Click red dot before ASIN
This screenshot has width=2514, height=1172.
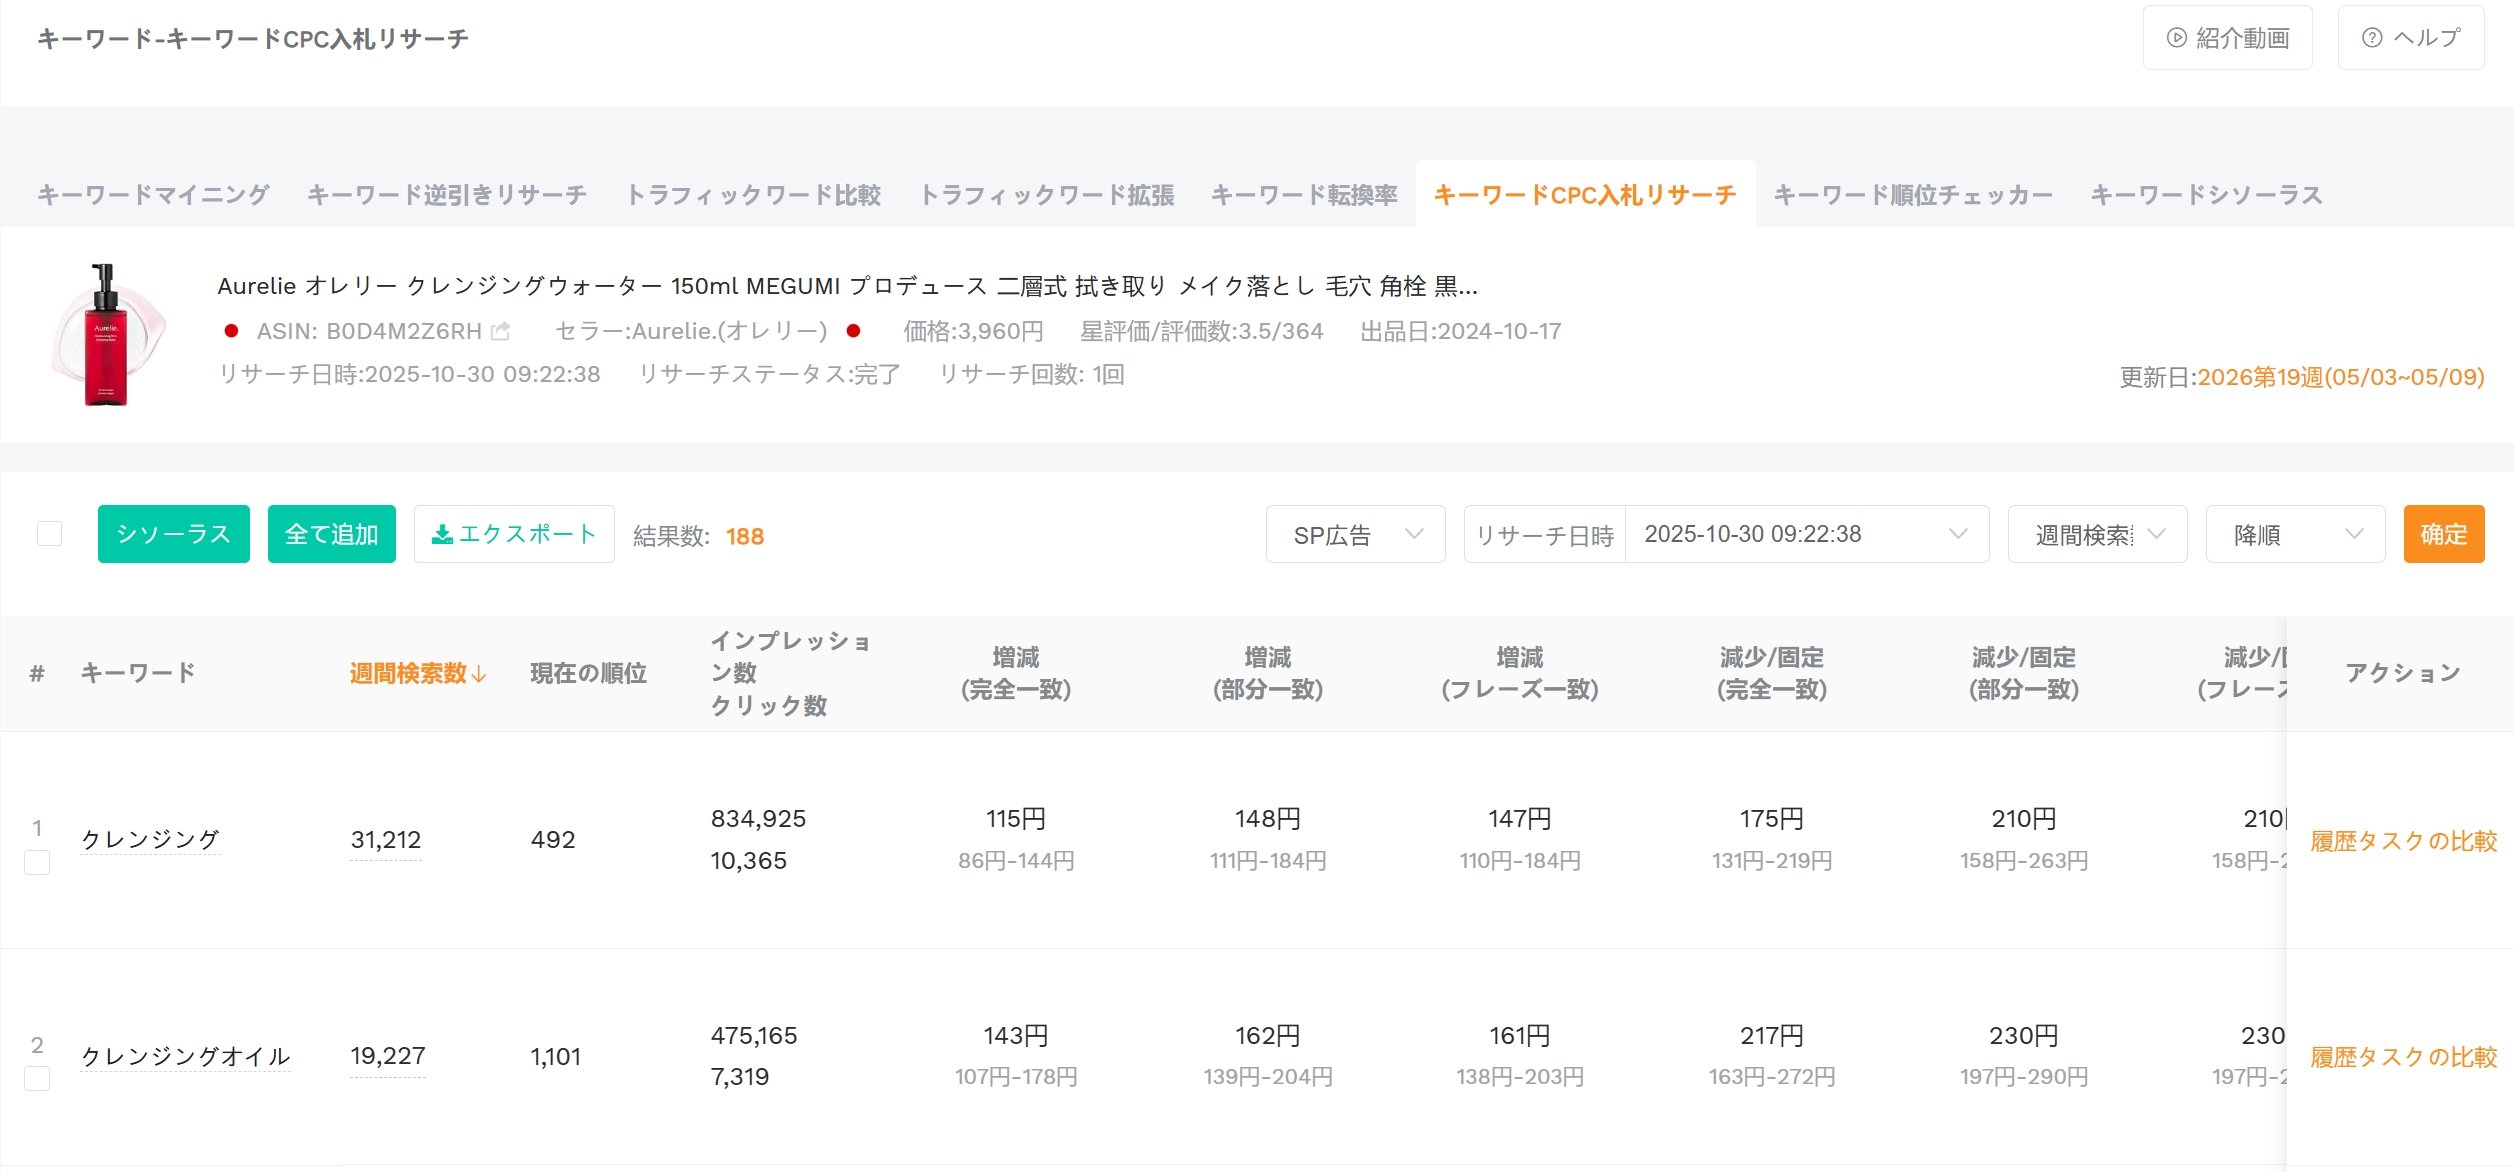click(231, 331)
